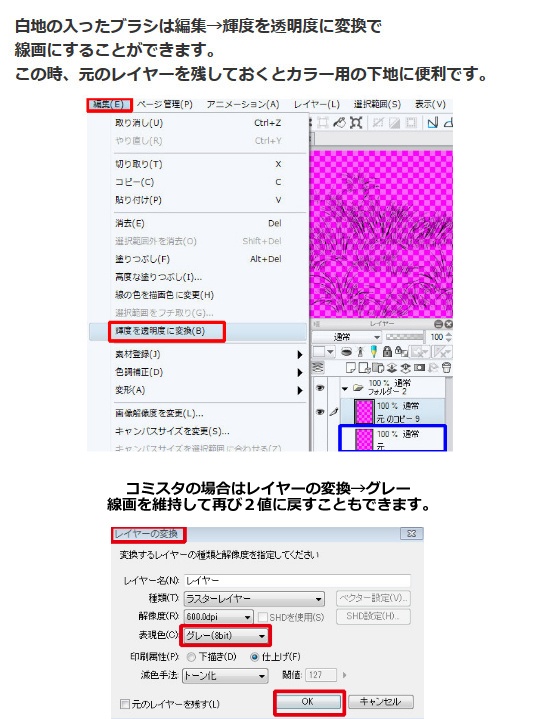Click the merge with layer below icon
Viewport: 548px width, 719px height.
405,368
